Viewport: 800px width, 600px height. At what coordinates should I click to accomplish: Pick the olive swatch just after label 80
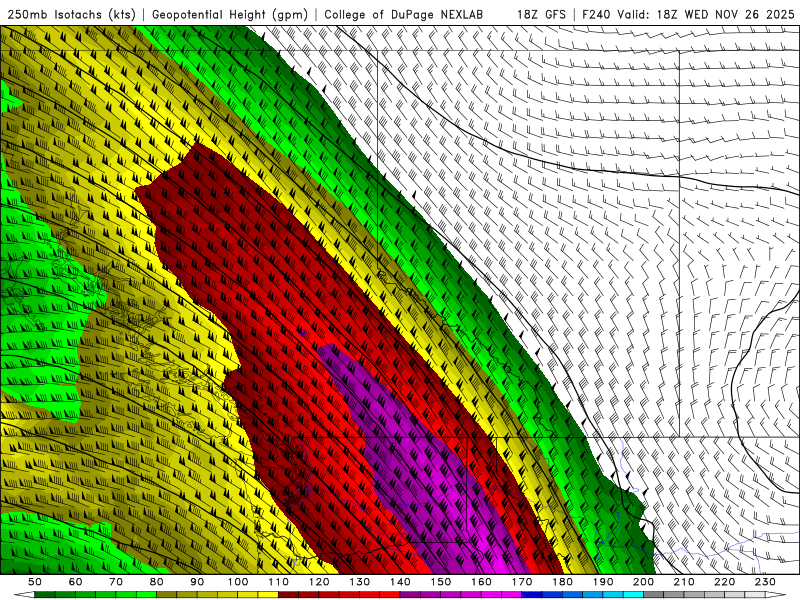click(x=166, y=594)
